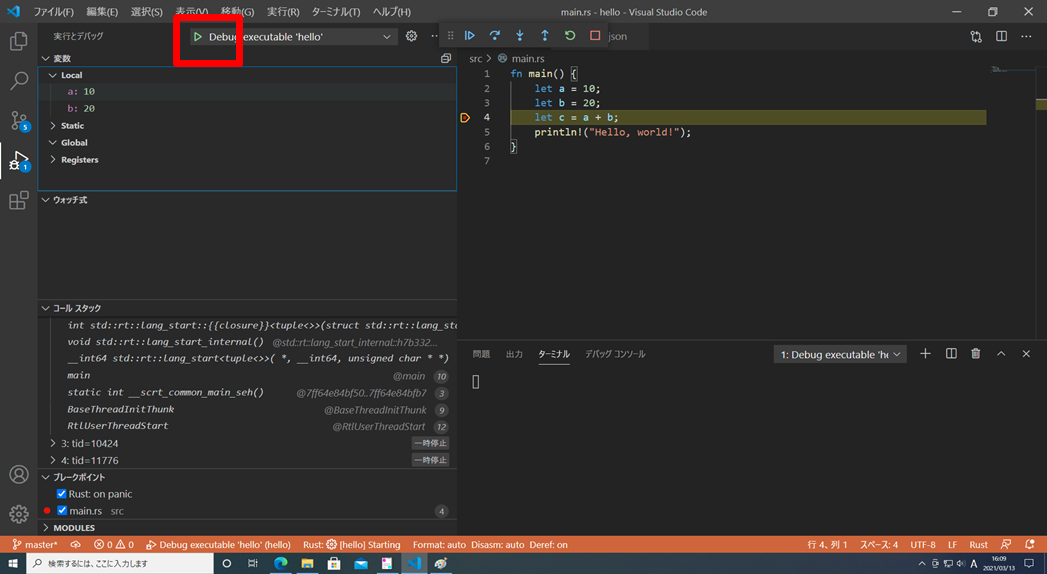Open the 実行(R) menu

[283, 12]
